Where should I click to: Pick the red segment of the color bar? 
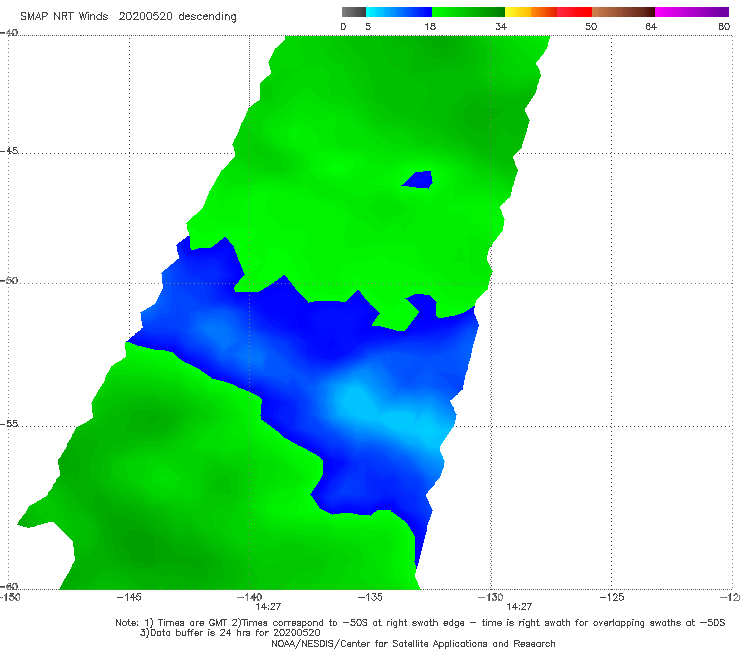574,12
